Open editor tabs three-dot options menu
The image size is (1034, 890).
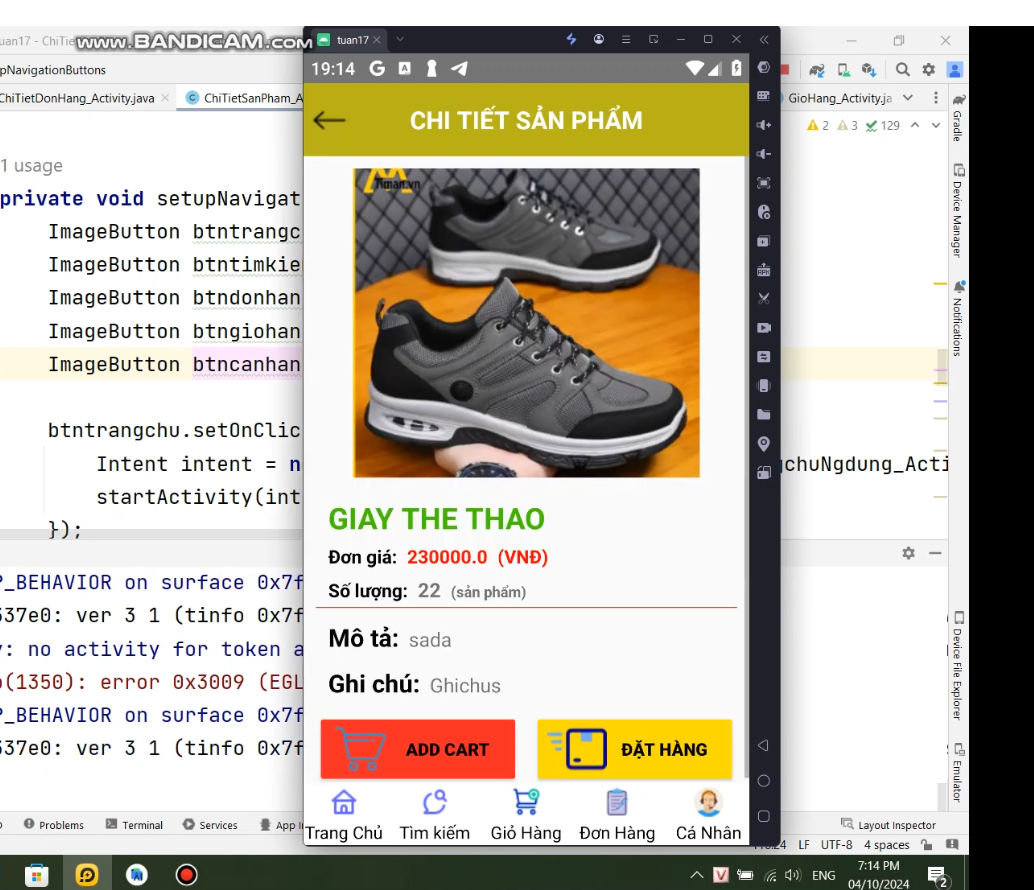(x=936, y=98)
